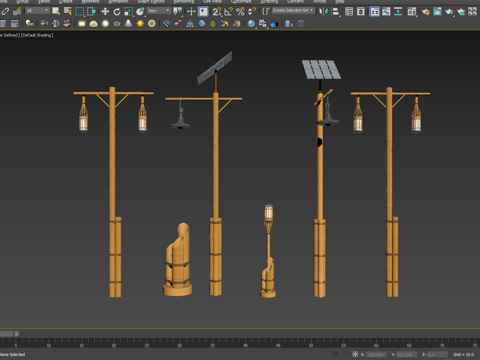
Task: Open the Curve Editor
Action: (386, 12)
